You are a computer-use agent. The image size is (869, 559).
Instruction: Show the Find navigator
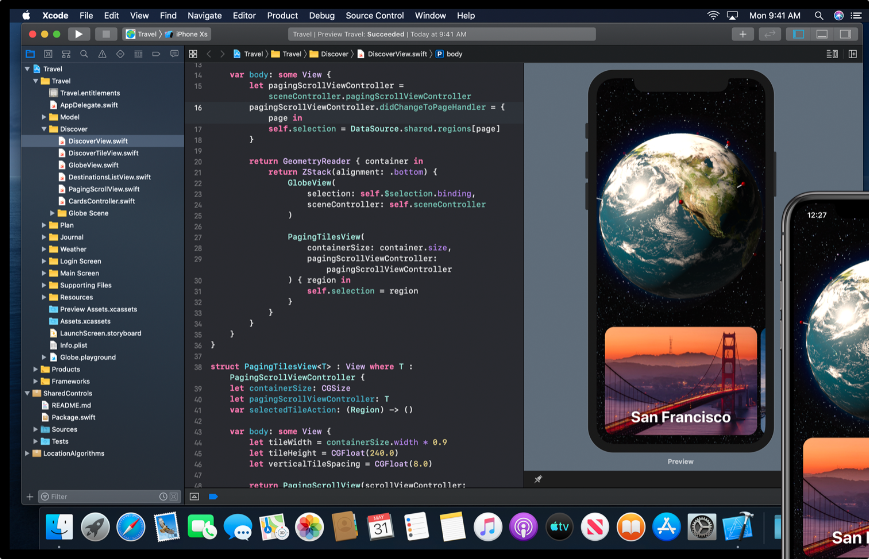click(x=84, y=54)
